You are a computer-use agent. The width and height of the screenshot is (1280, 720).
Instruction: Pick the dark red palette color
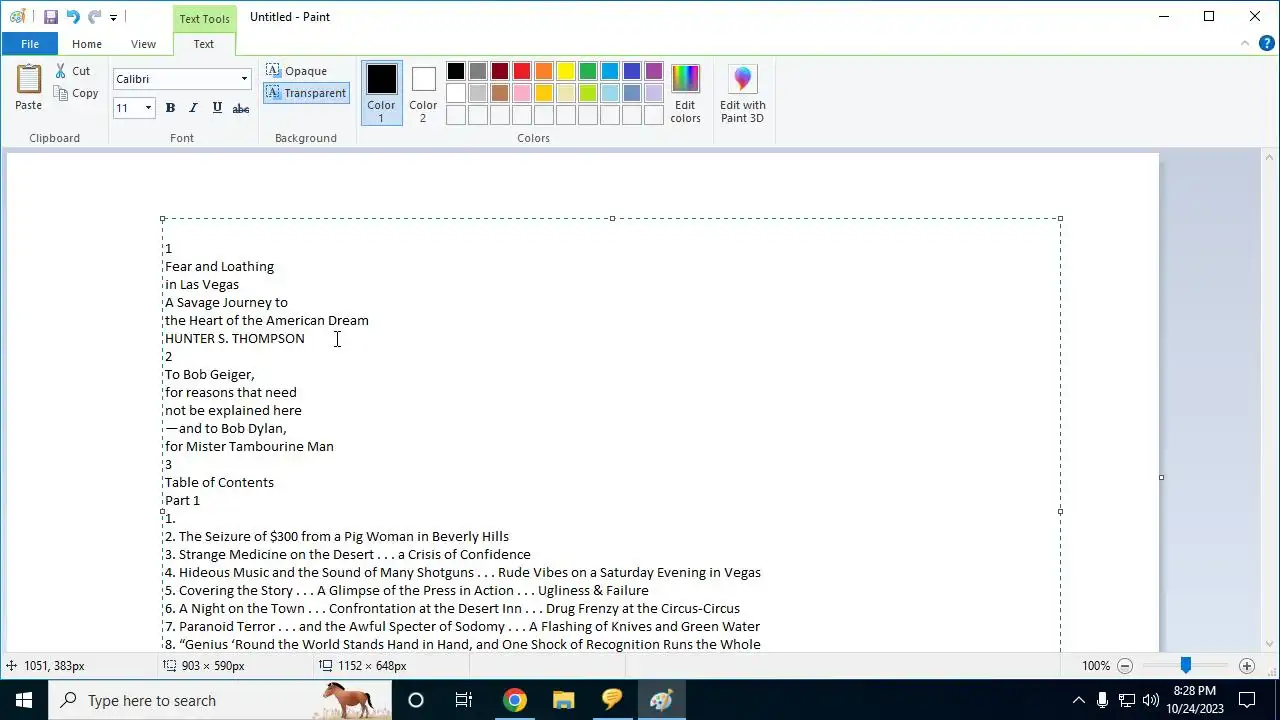(x=500, y=71)
